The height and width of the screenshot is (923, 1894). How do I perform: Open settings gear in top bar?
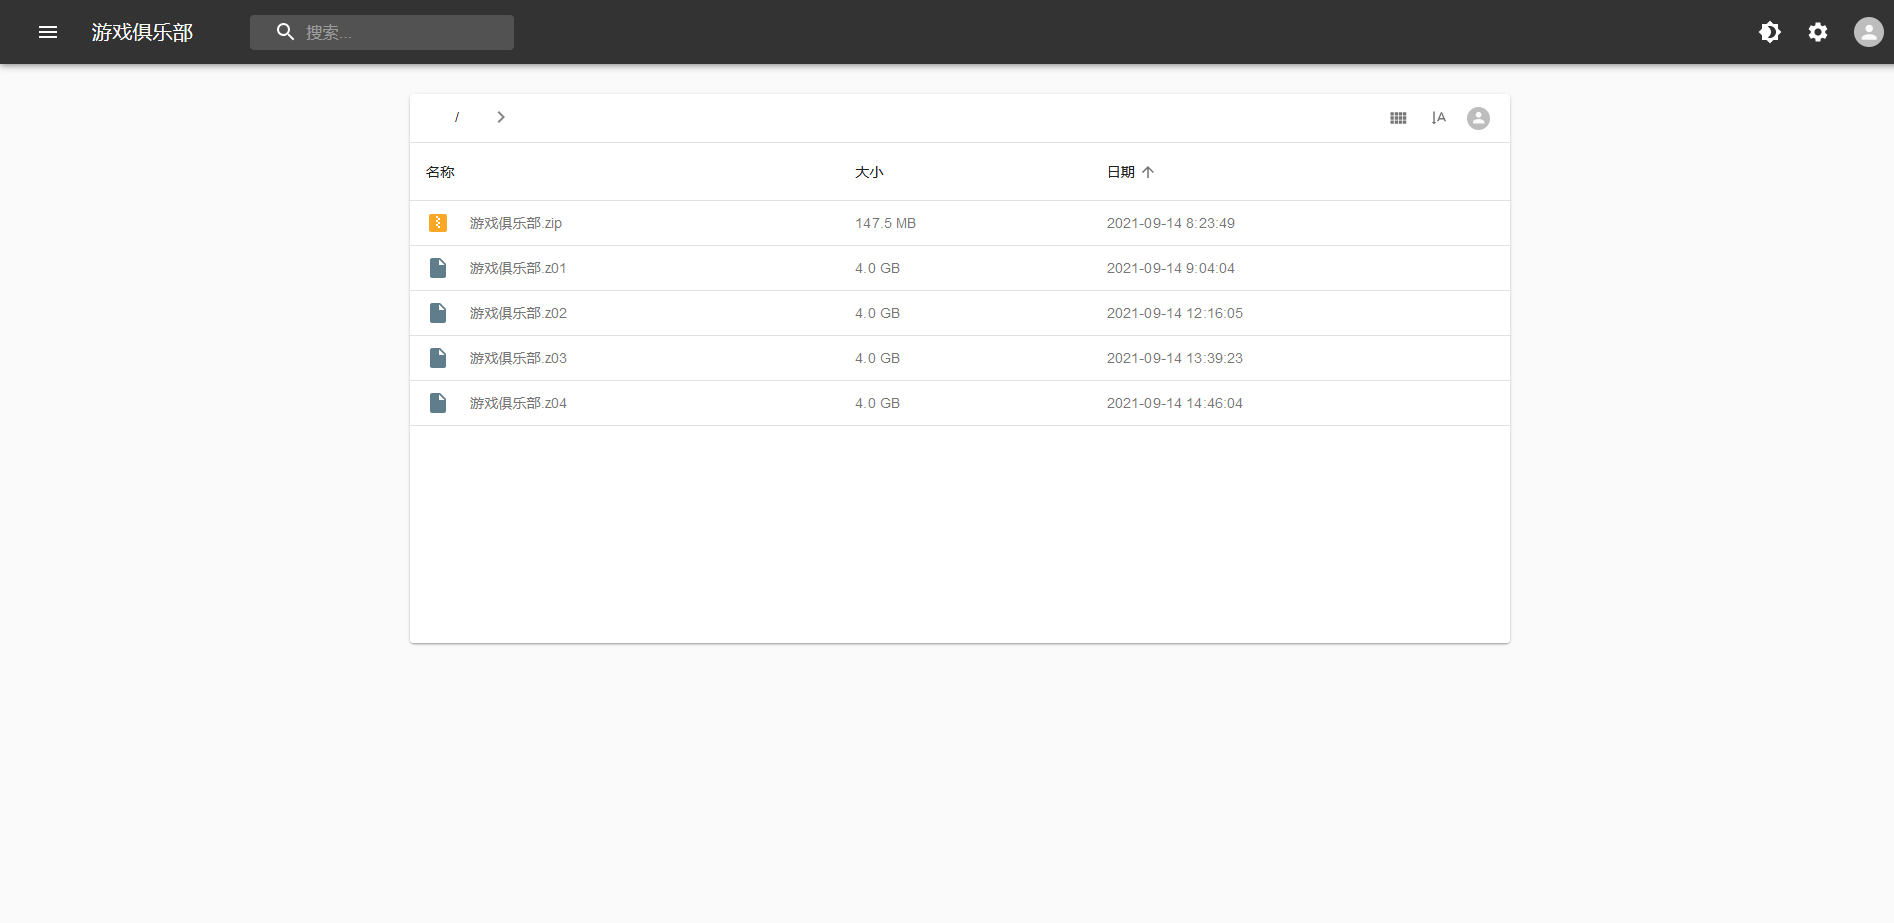[1817, 32]
